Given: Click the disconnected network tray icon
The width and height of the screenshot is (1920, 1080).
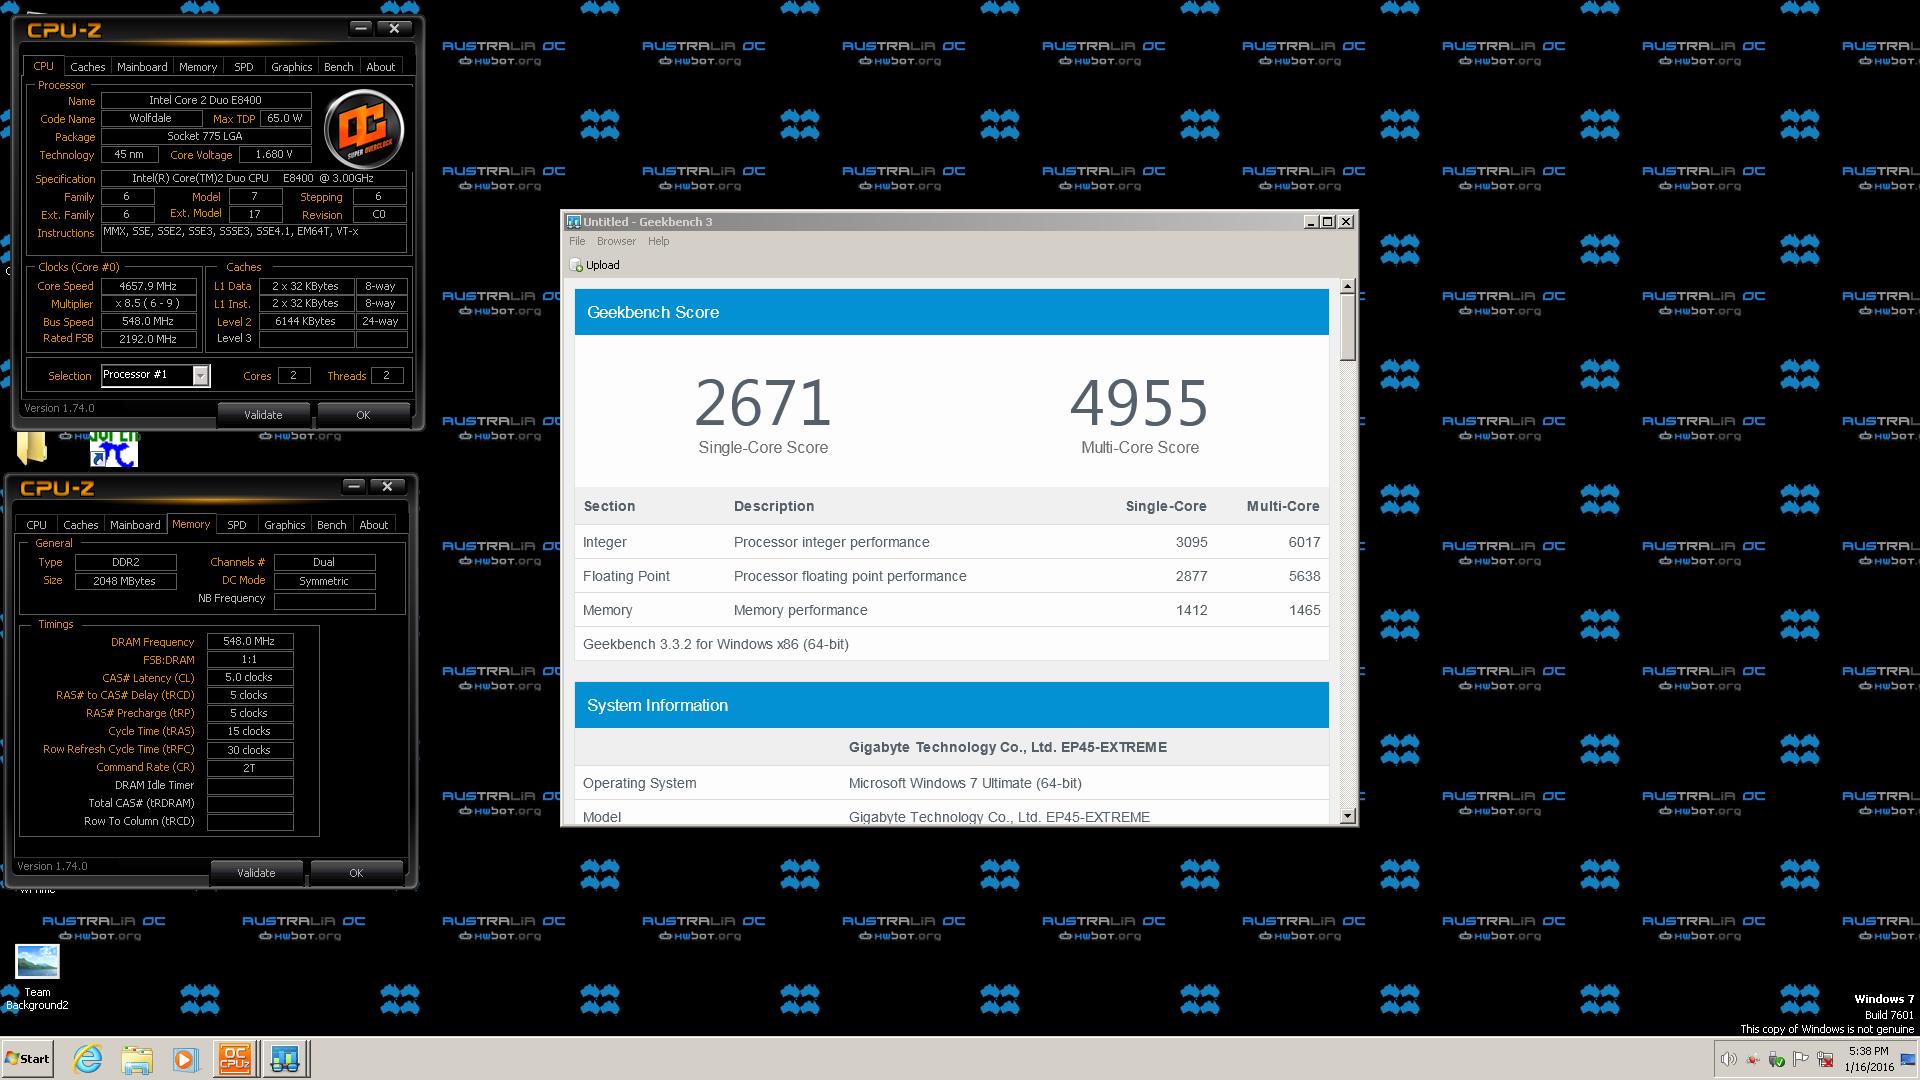Looking at the screenshot, I should (1825, 1059).
